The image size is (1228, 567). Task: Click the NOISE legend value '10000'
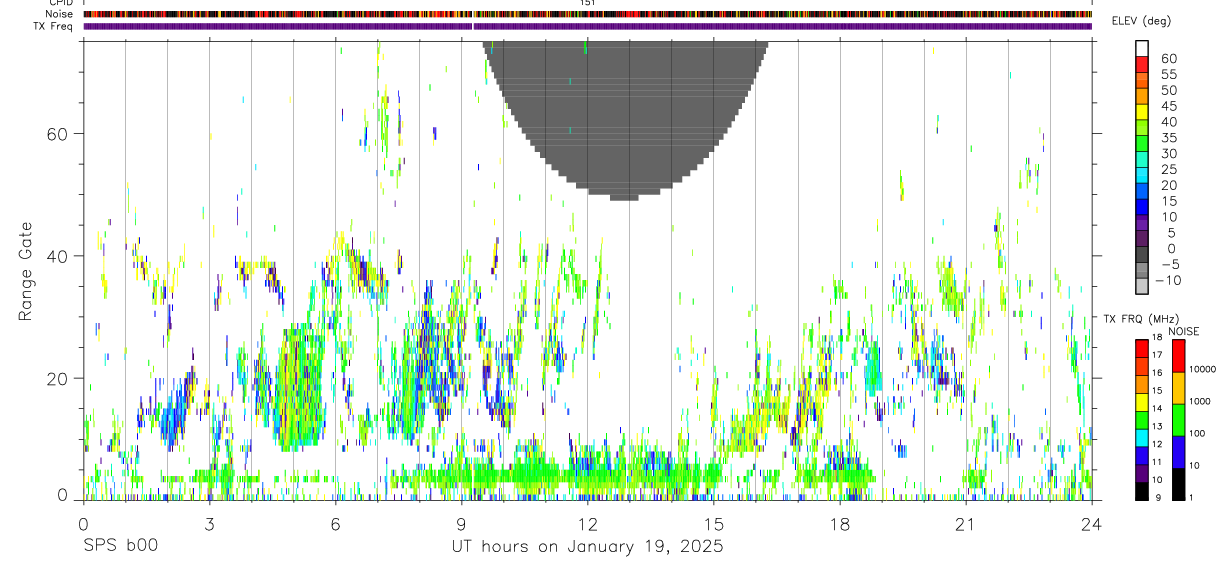[x=1203, y=370]
